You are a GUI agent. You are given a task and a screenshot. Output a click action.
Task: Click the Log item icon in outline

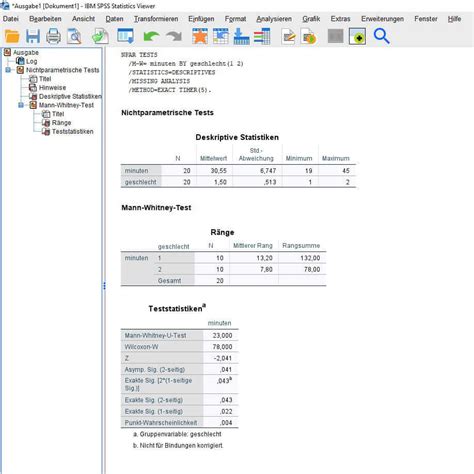pos(20,61)
